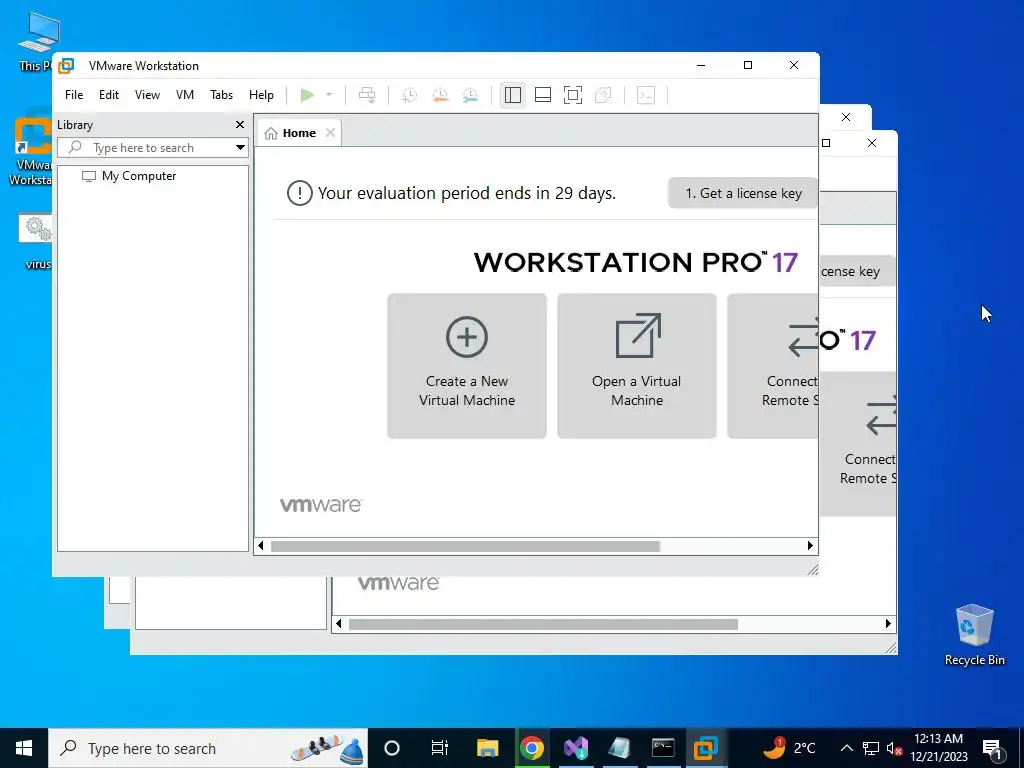Revert to snapshot toolbar icon
The width and height of the screenshot is (1024, 768).
point(440,95)
